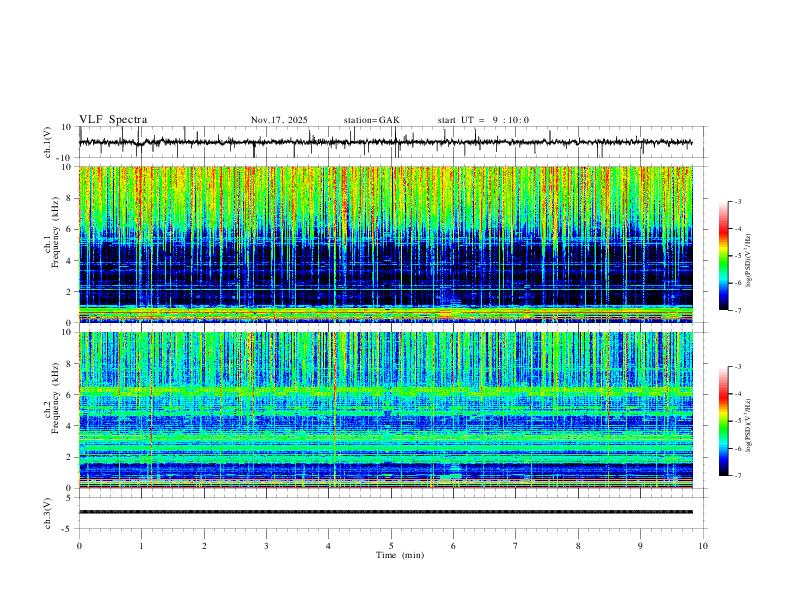Click the "-7" label on ch.2 color bar

(737, 476)
